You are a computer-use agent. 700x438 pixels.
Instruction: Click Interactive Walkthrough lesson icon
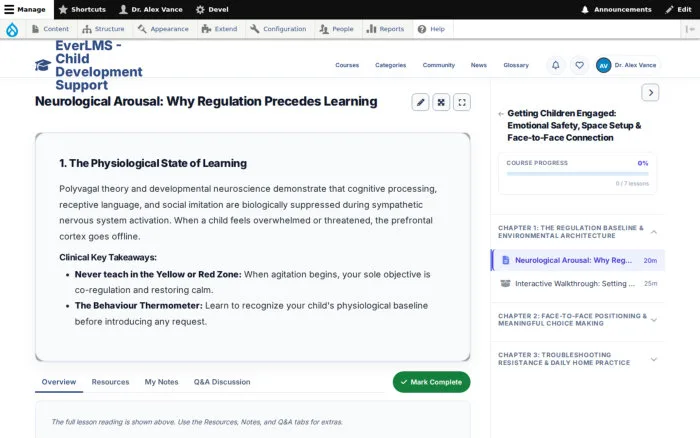click(x=505, y=284)
